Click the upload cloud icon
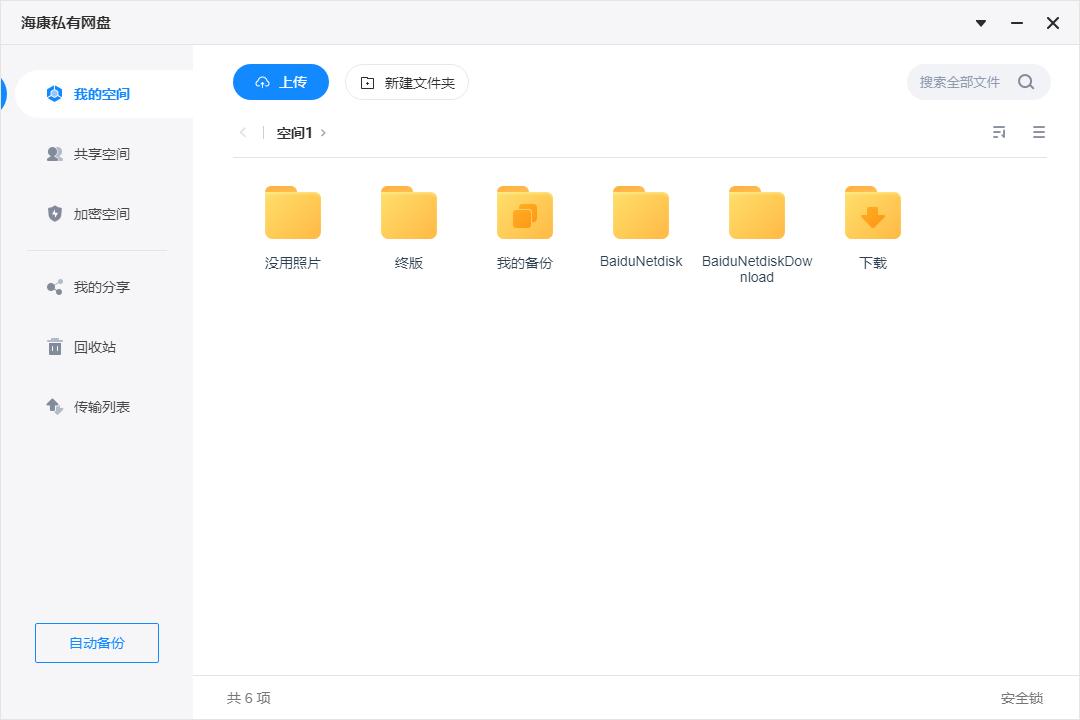Viewport: 1080px width, 720px height. [x=262, y=82]
